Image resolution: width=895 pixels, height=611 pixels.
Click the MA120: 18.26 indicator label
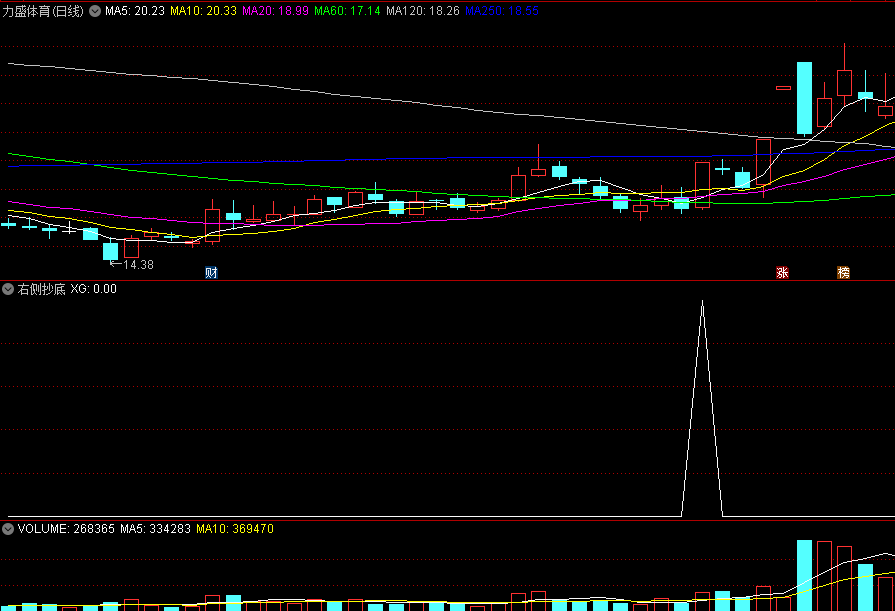[x=422, y=11]
